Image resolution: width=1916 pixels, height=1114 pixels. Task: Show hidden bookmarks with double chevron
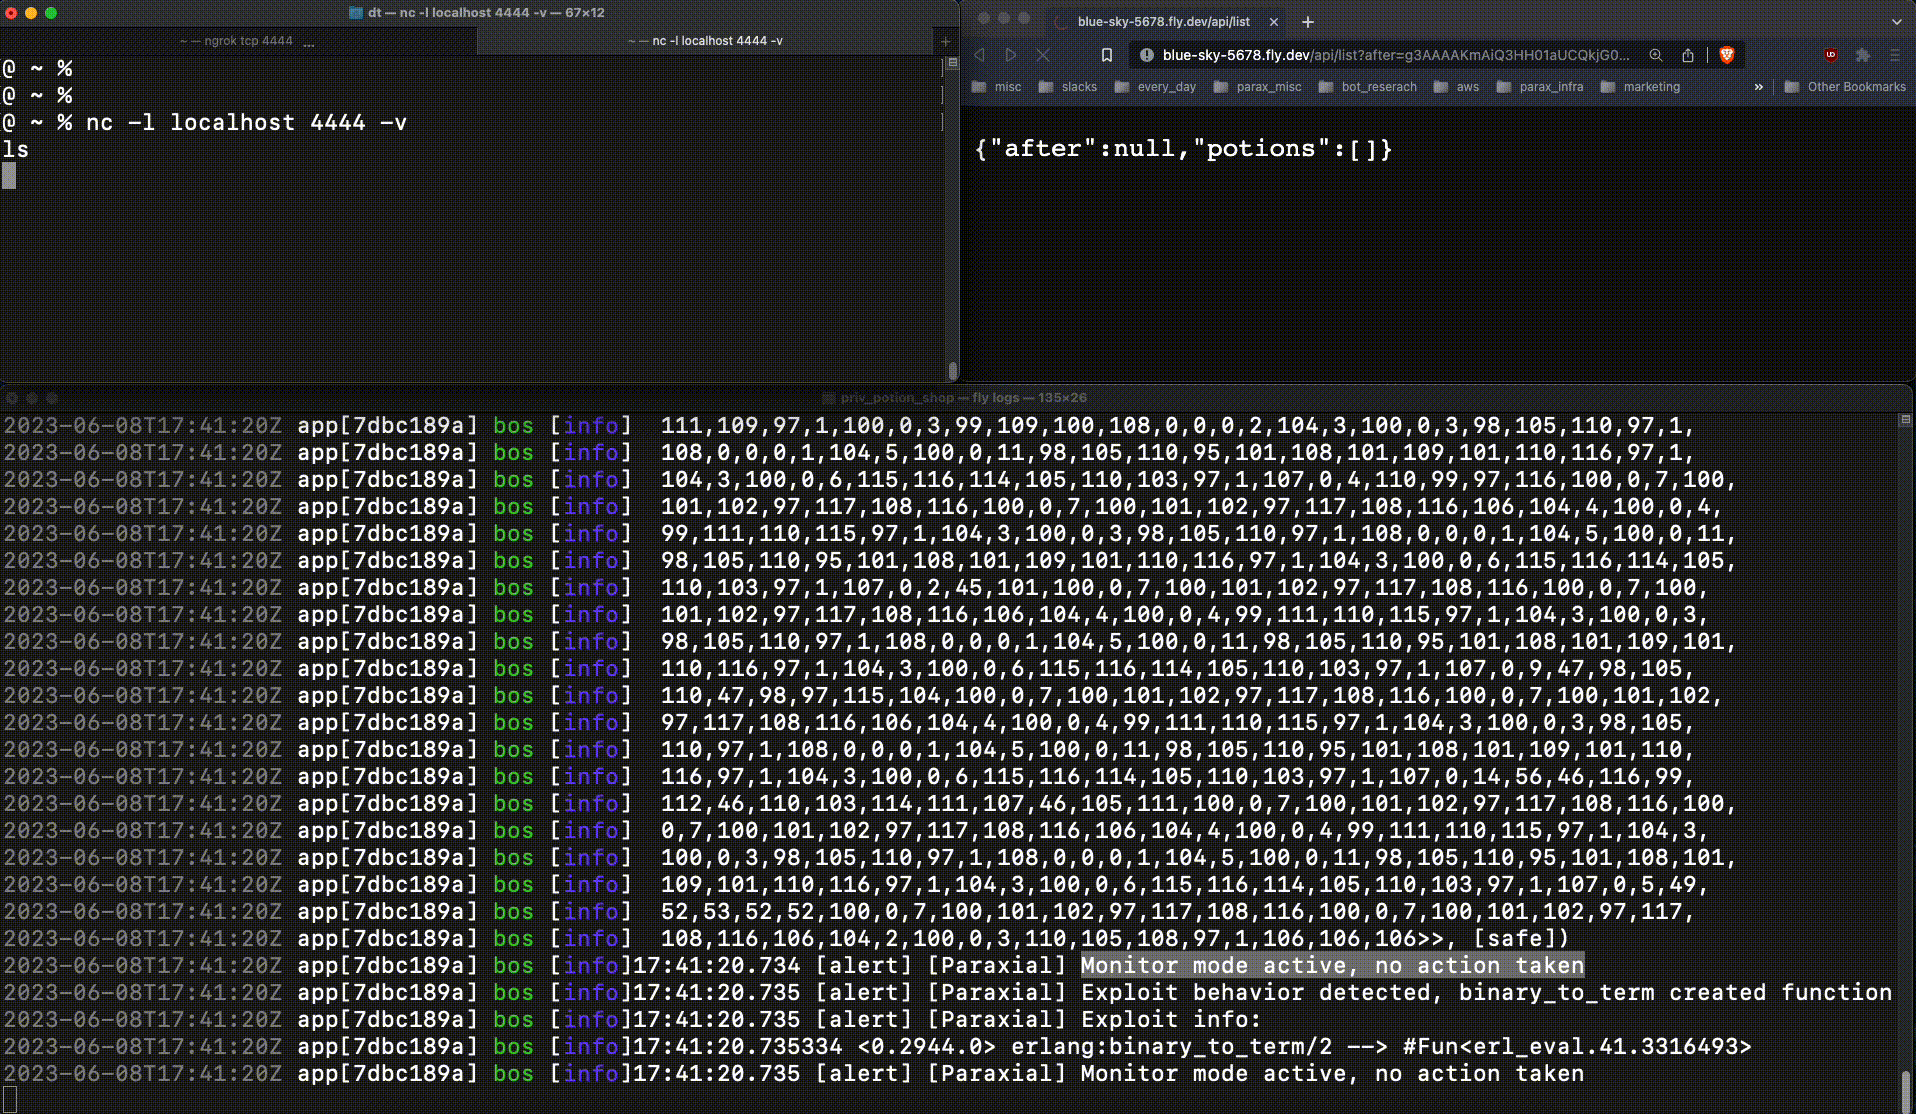[x=1758, y=87]
